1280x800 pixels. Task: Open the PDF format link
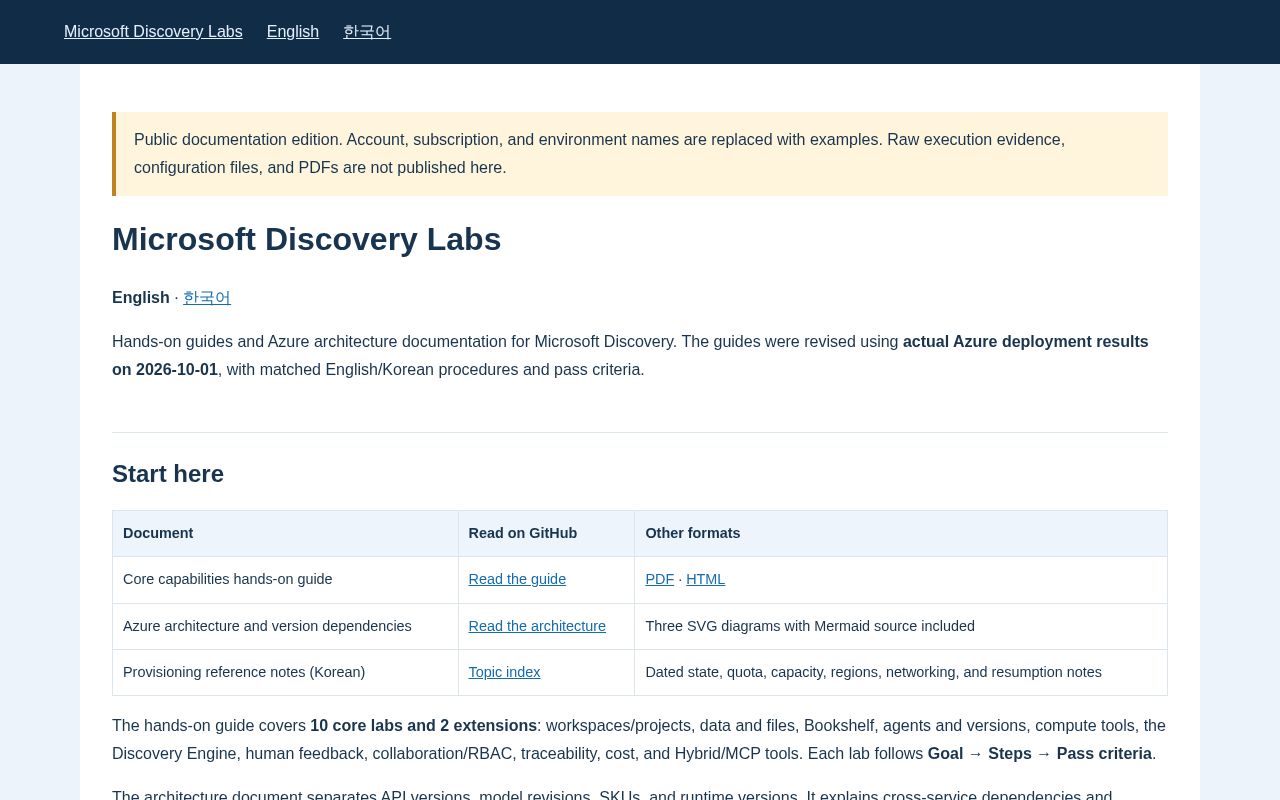(660, 579)
